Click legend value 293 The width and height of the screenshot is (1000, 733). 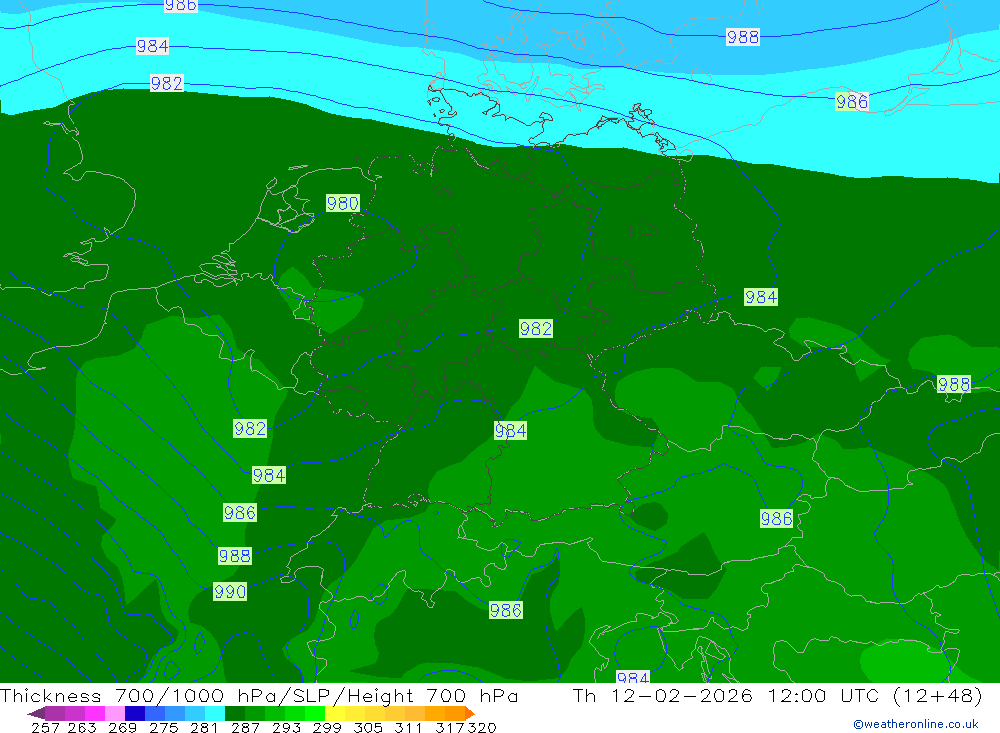286,727
